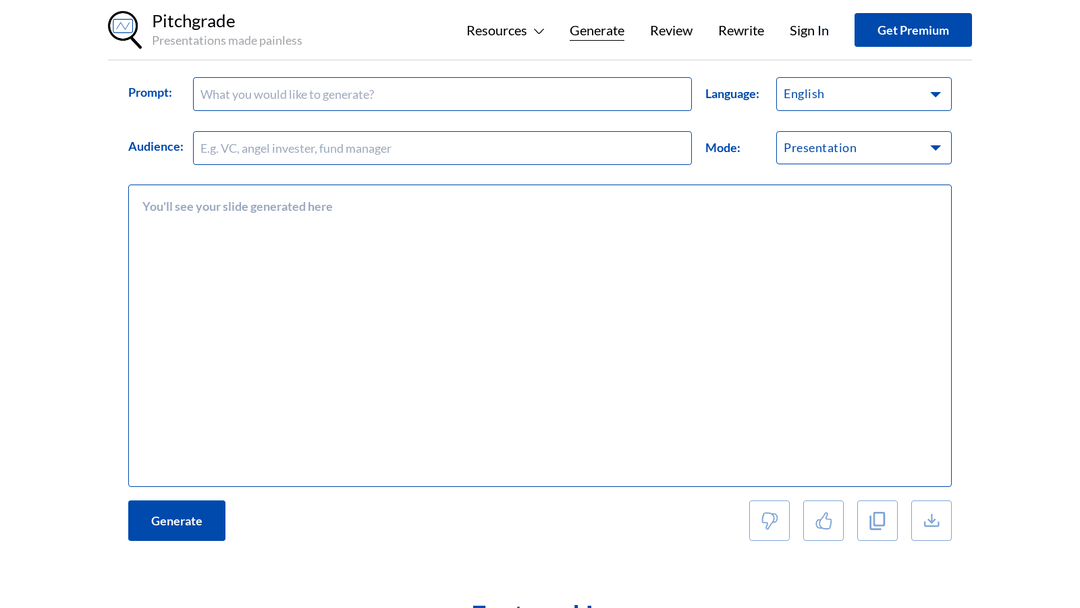Click the "Presentations made painless" tagline
The image size is (1080, 608).
[x=227, y=41]
